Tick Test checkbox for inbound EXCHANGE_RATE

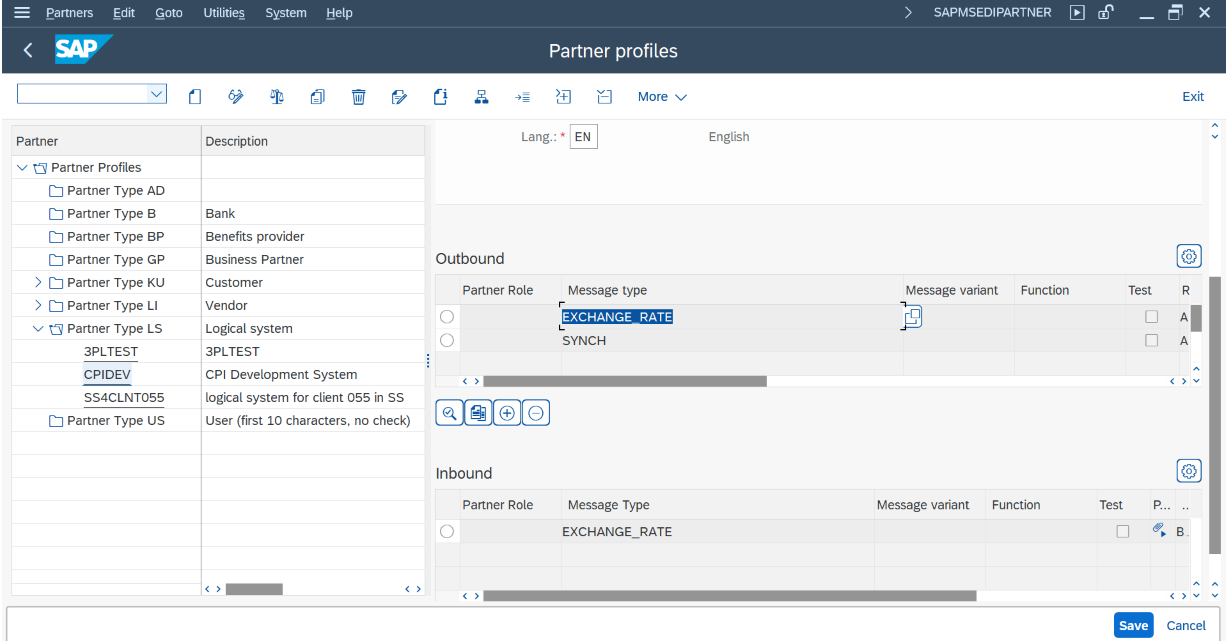click(1123, 532)
